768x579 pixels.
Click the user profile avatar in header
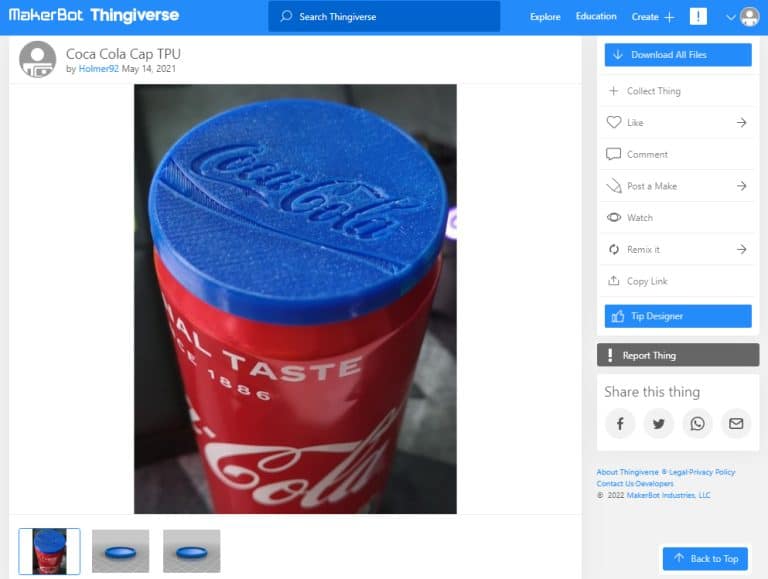749,17
